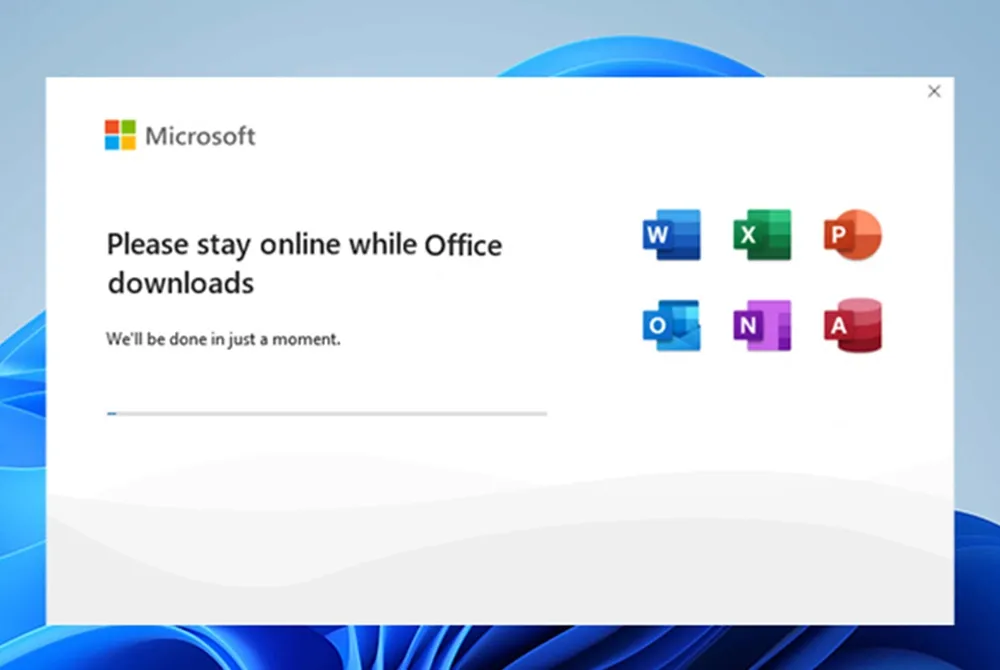Click 'We'll be done in just a moment.' text
The image size is (1000, 670).
click(x=223, y=339)
